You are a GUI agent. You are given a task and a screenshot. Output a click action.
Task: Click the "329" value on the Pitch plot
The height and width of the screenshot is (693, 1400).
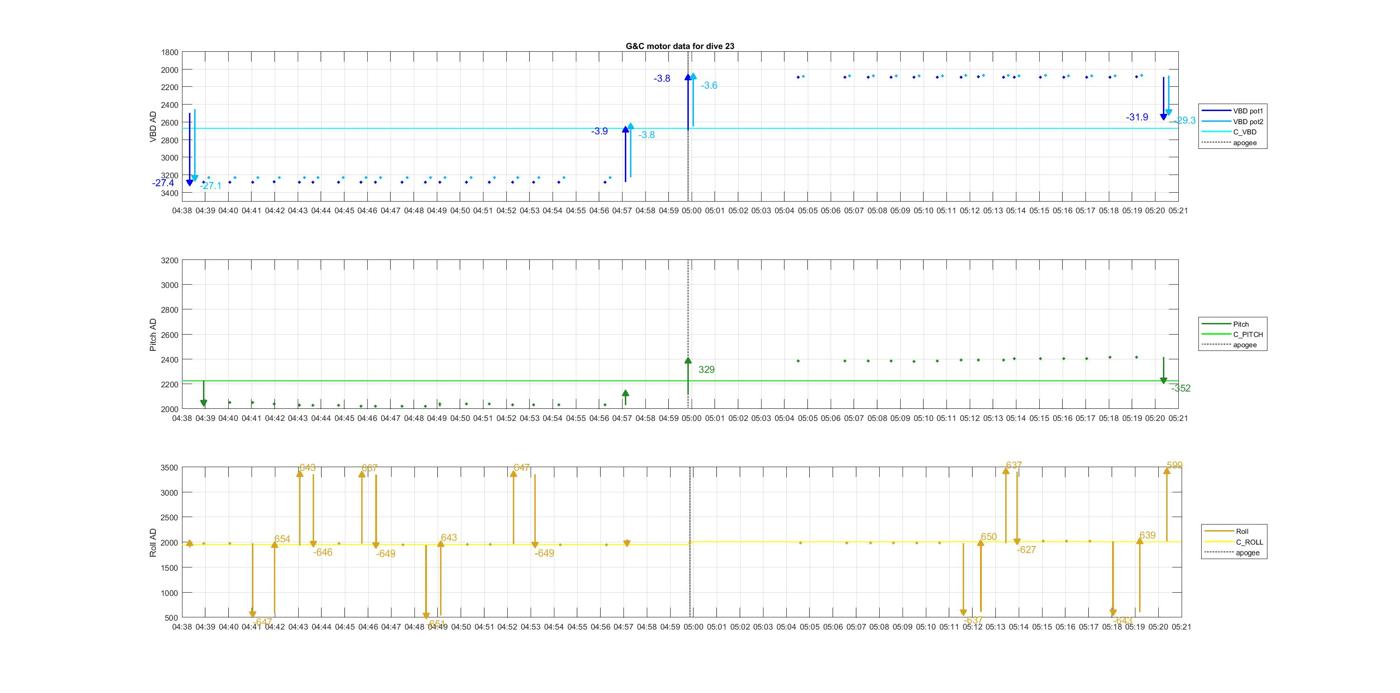click(x=706, y=370)
